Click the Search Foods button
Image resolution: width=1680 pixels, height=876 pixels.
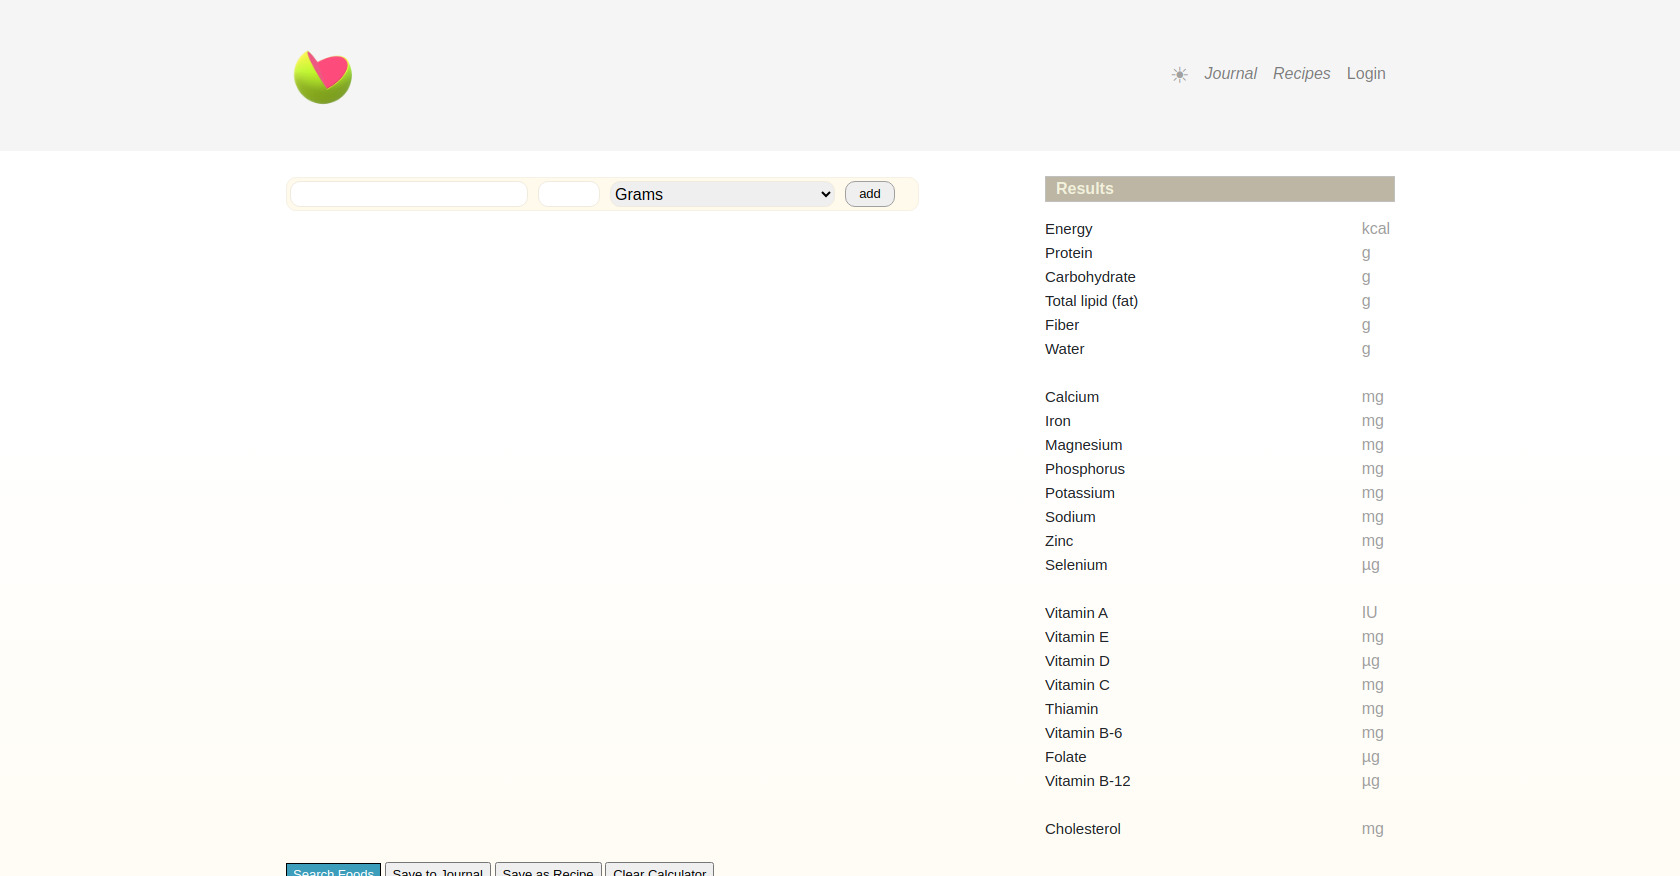(x=333, y=870)
